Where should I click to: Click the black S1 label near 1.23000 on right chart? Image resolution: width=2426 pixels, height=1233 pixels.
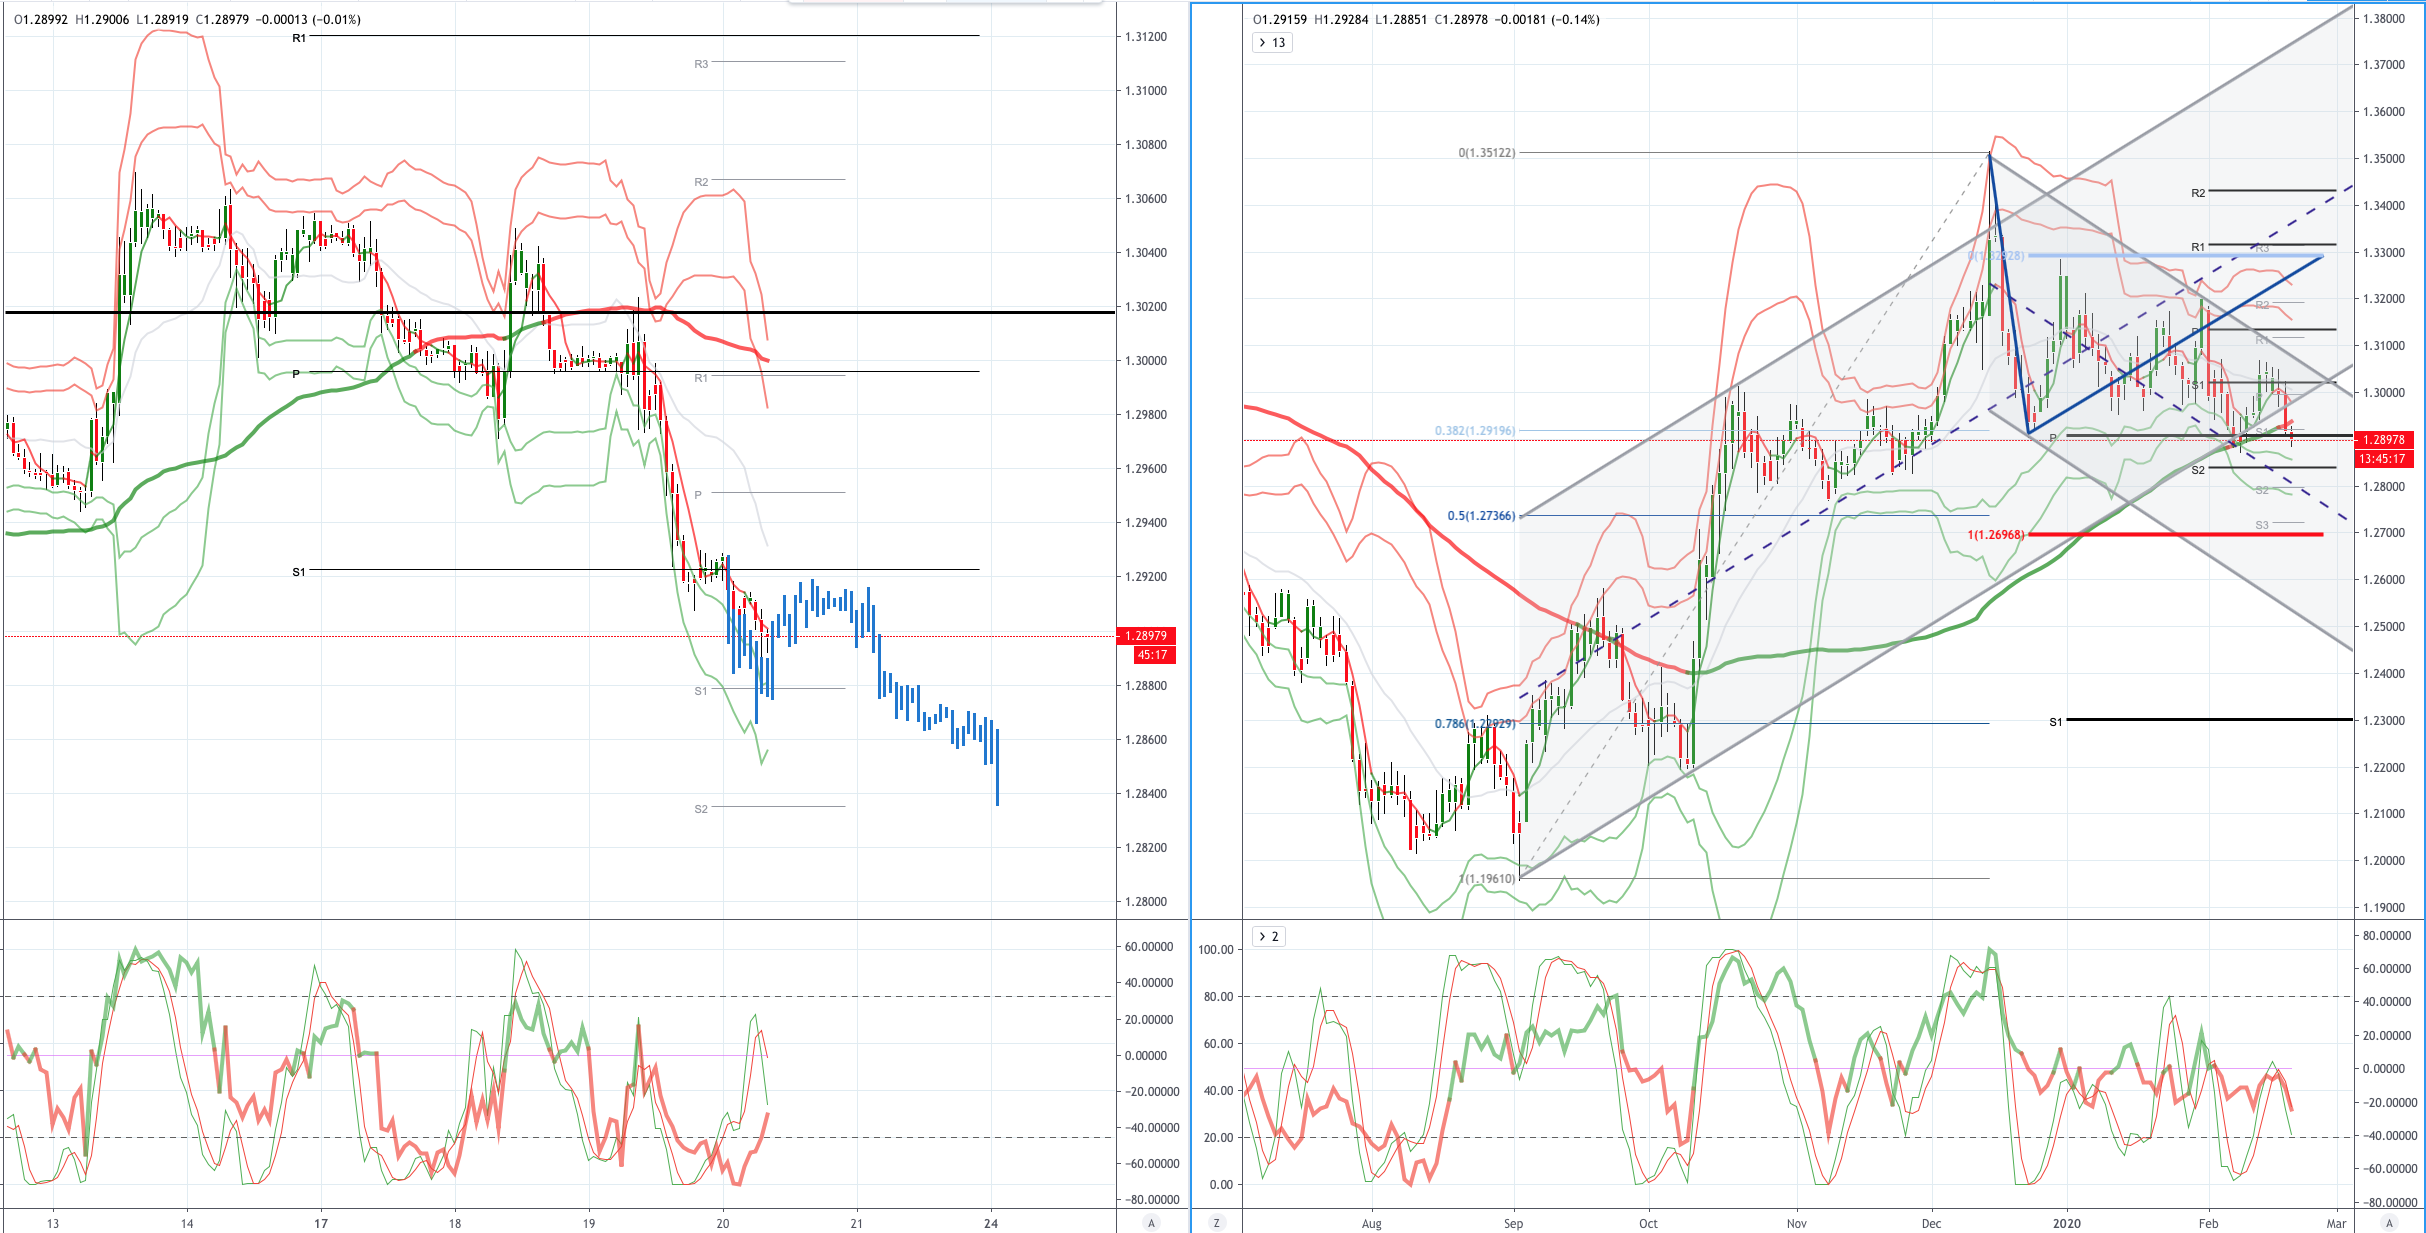pyautogui.click(x=2056, y=722)
